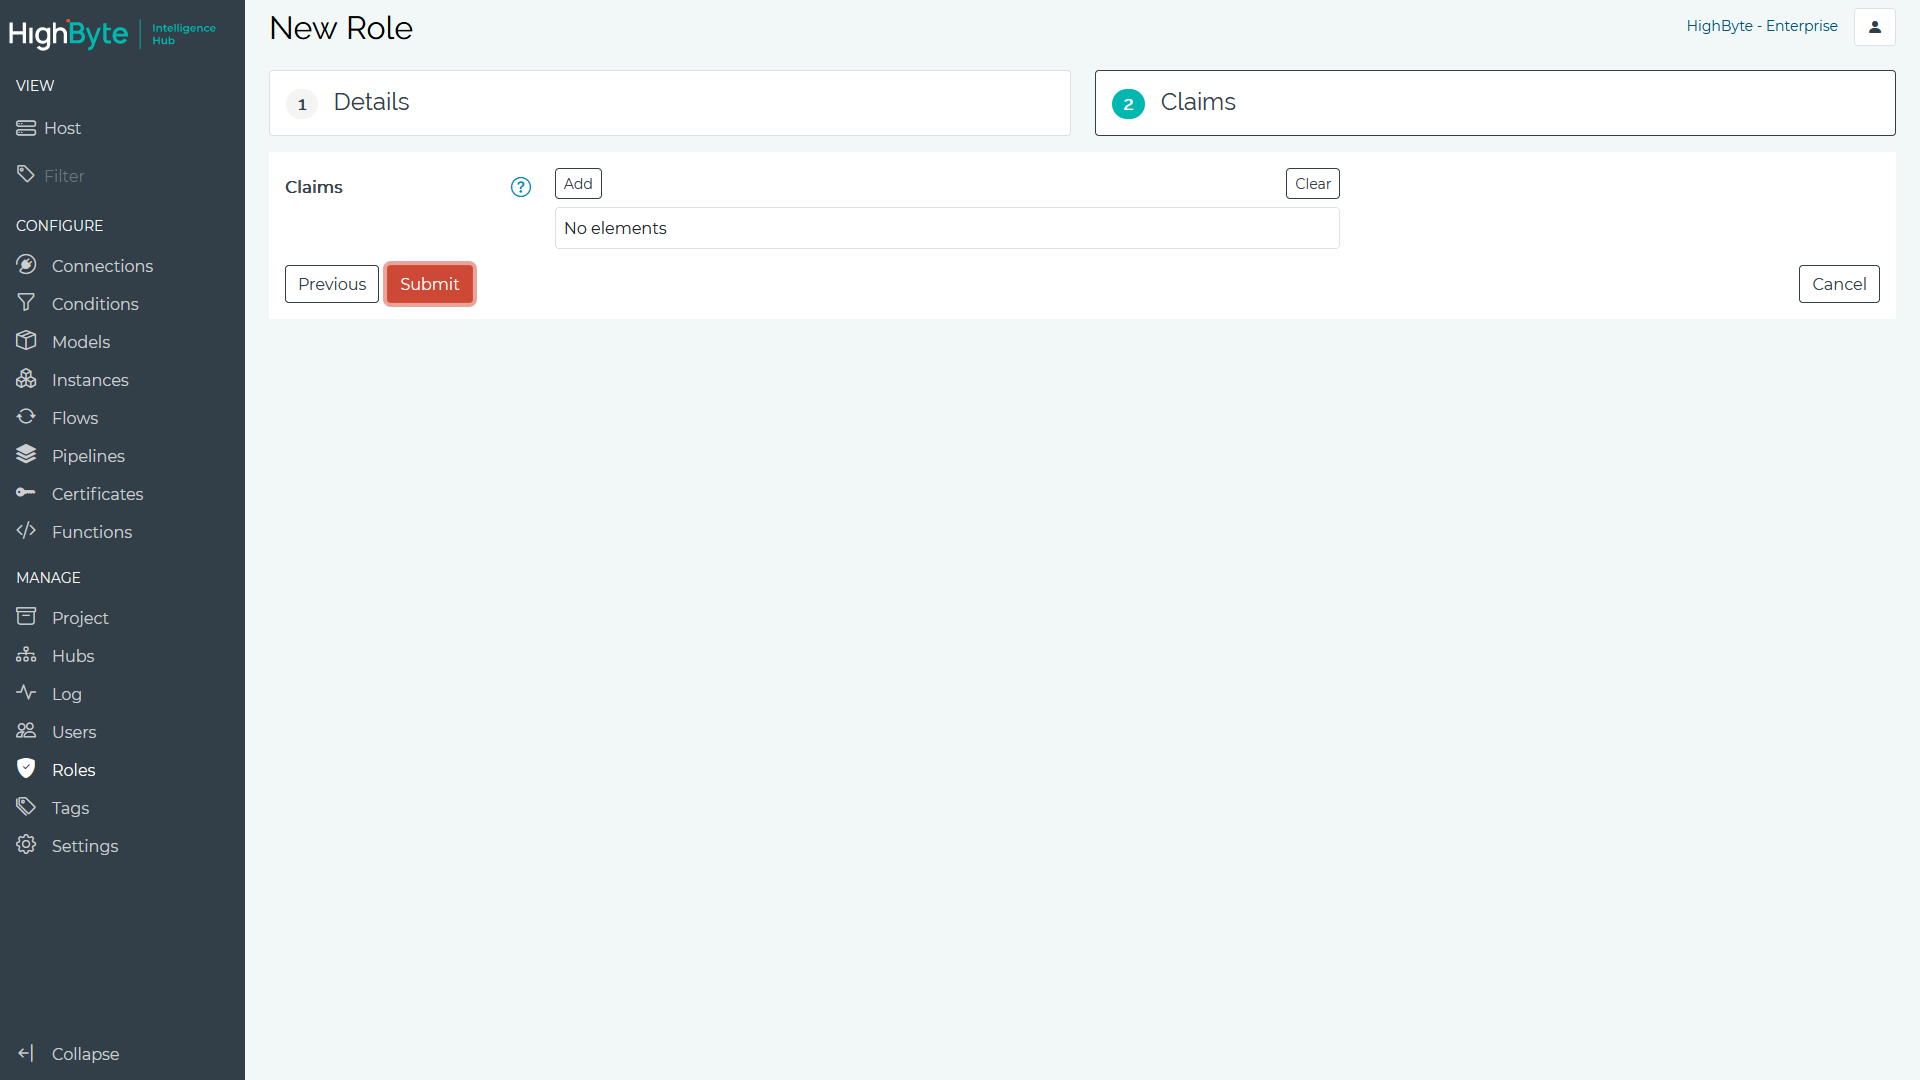Click Previous to go back to Details

coord(332,284)
